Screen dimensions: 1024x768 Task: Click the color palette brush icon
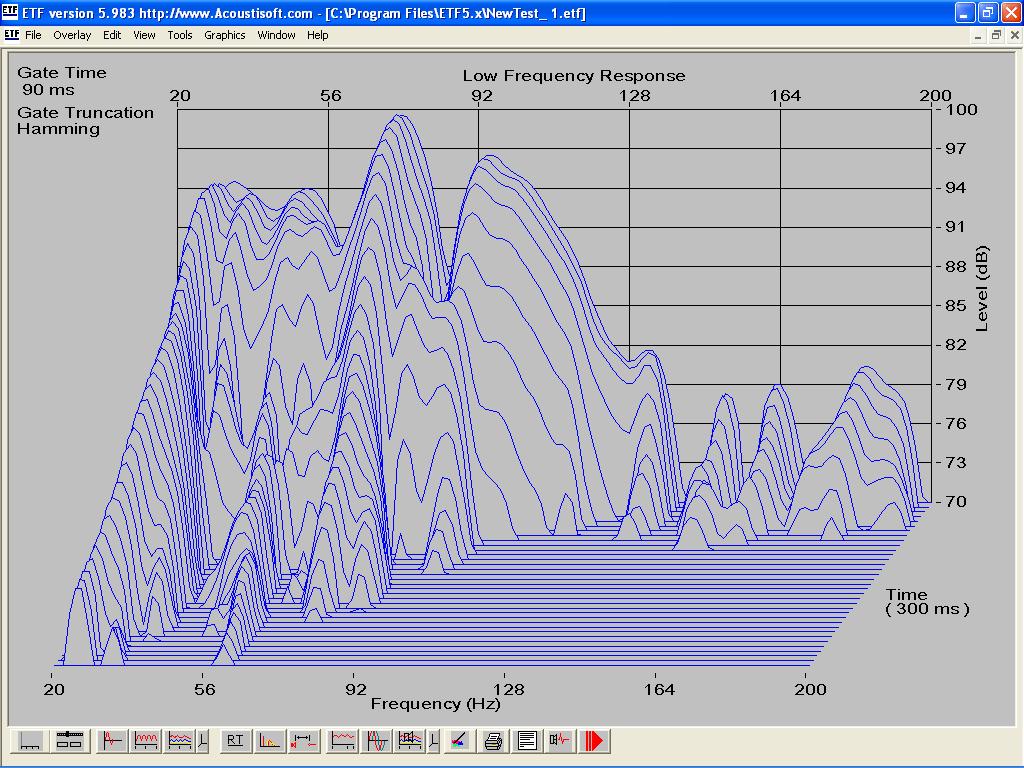[x=458, y=741]
